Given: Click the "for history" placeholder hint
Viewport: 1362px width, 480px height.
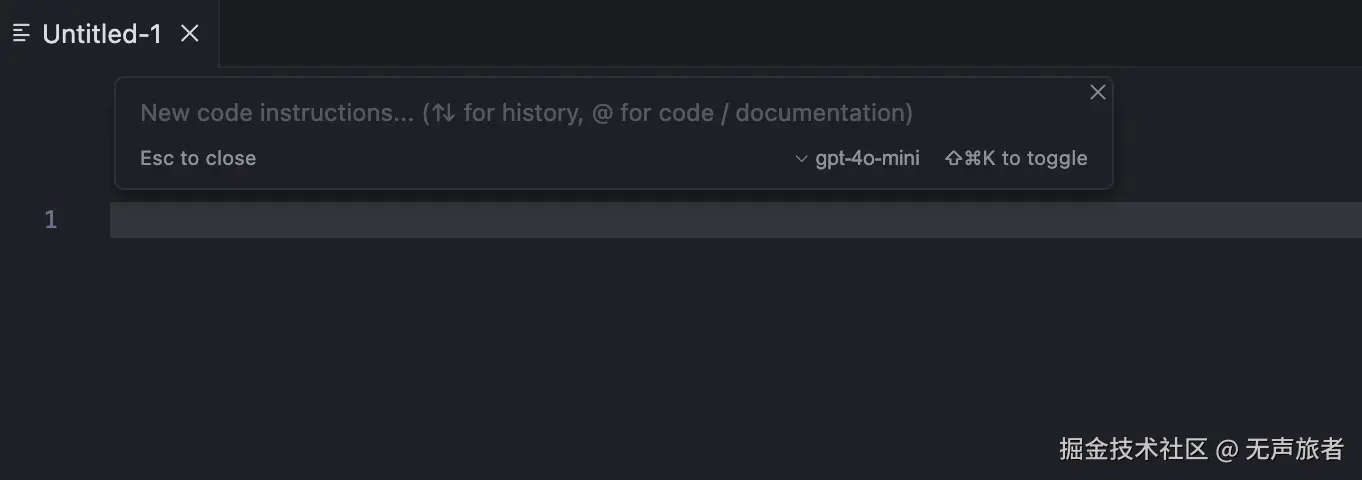Looking at the screenshot, I should [523, 113].
